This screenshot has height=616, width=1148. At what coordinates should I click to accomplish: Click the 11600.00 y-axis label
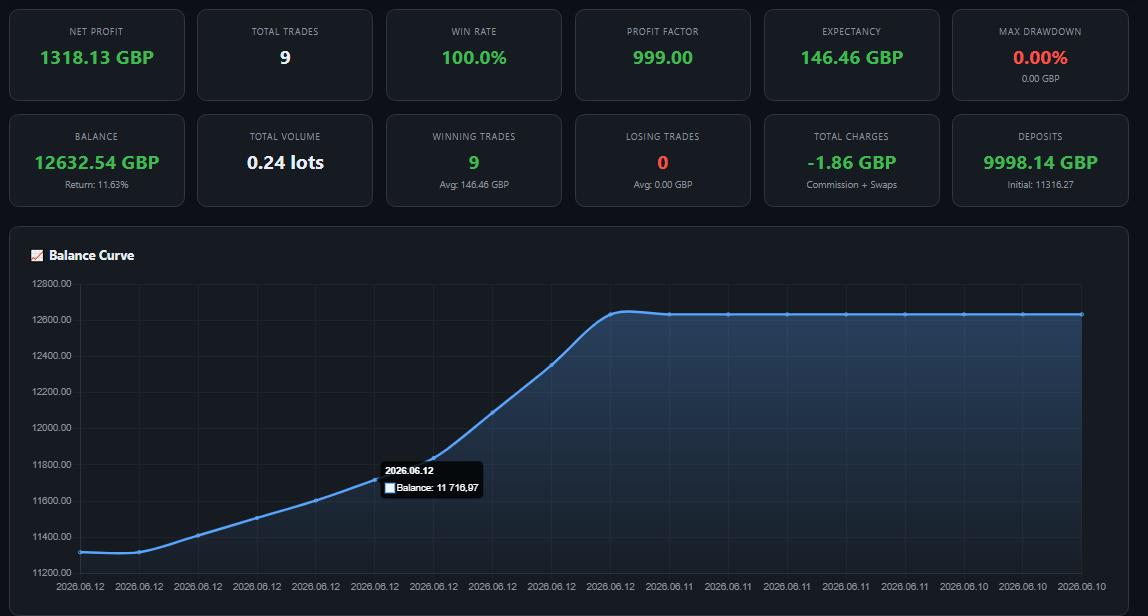click(x=51, y=501)
